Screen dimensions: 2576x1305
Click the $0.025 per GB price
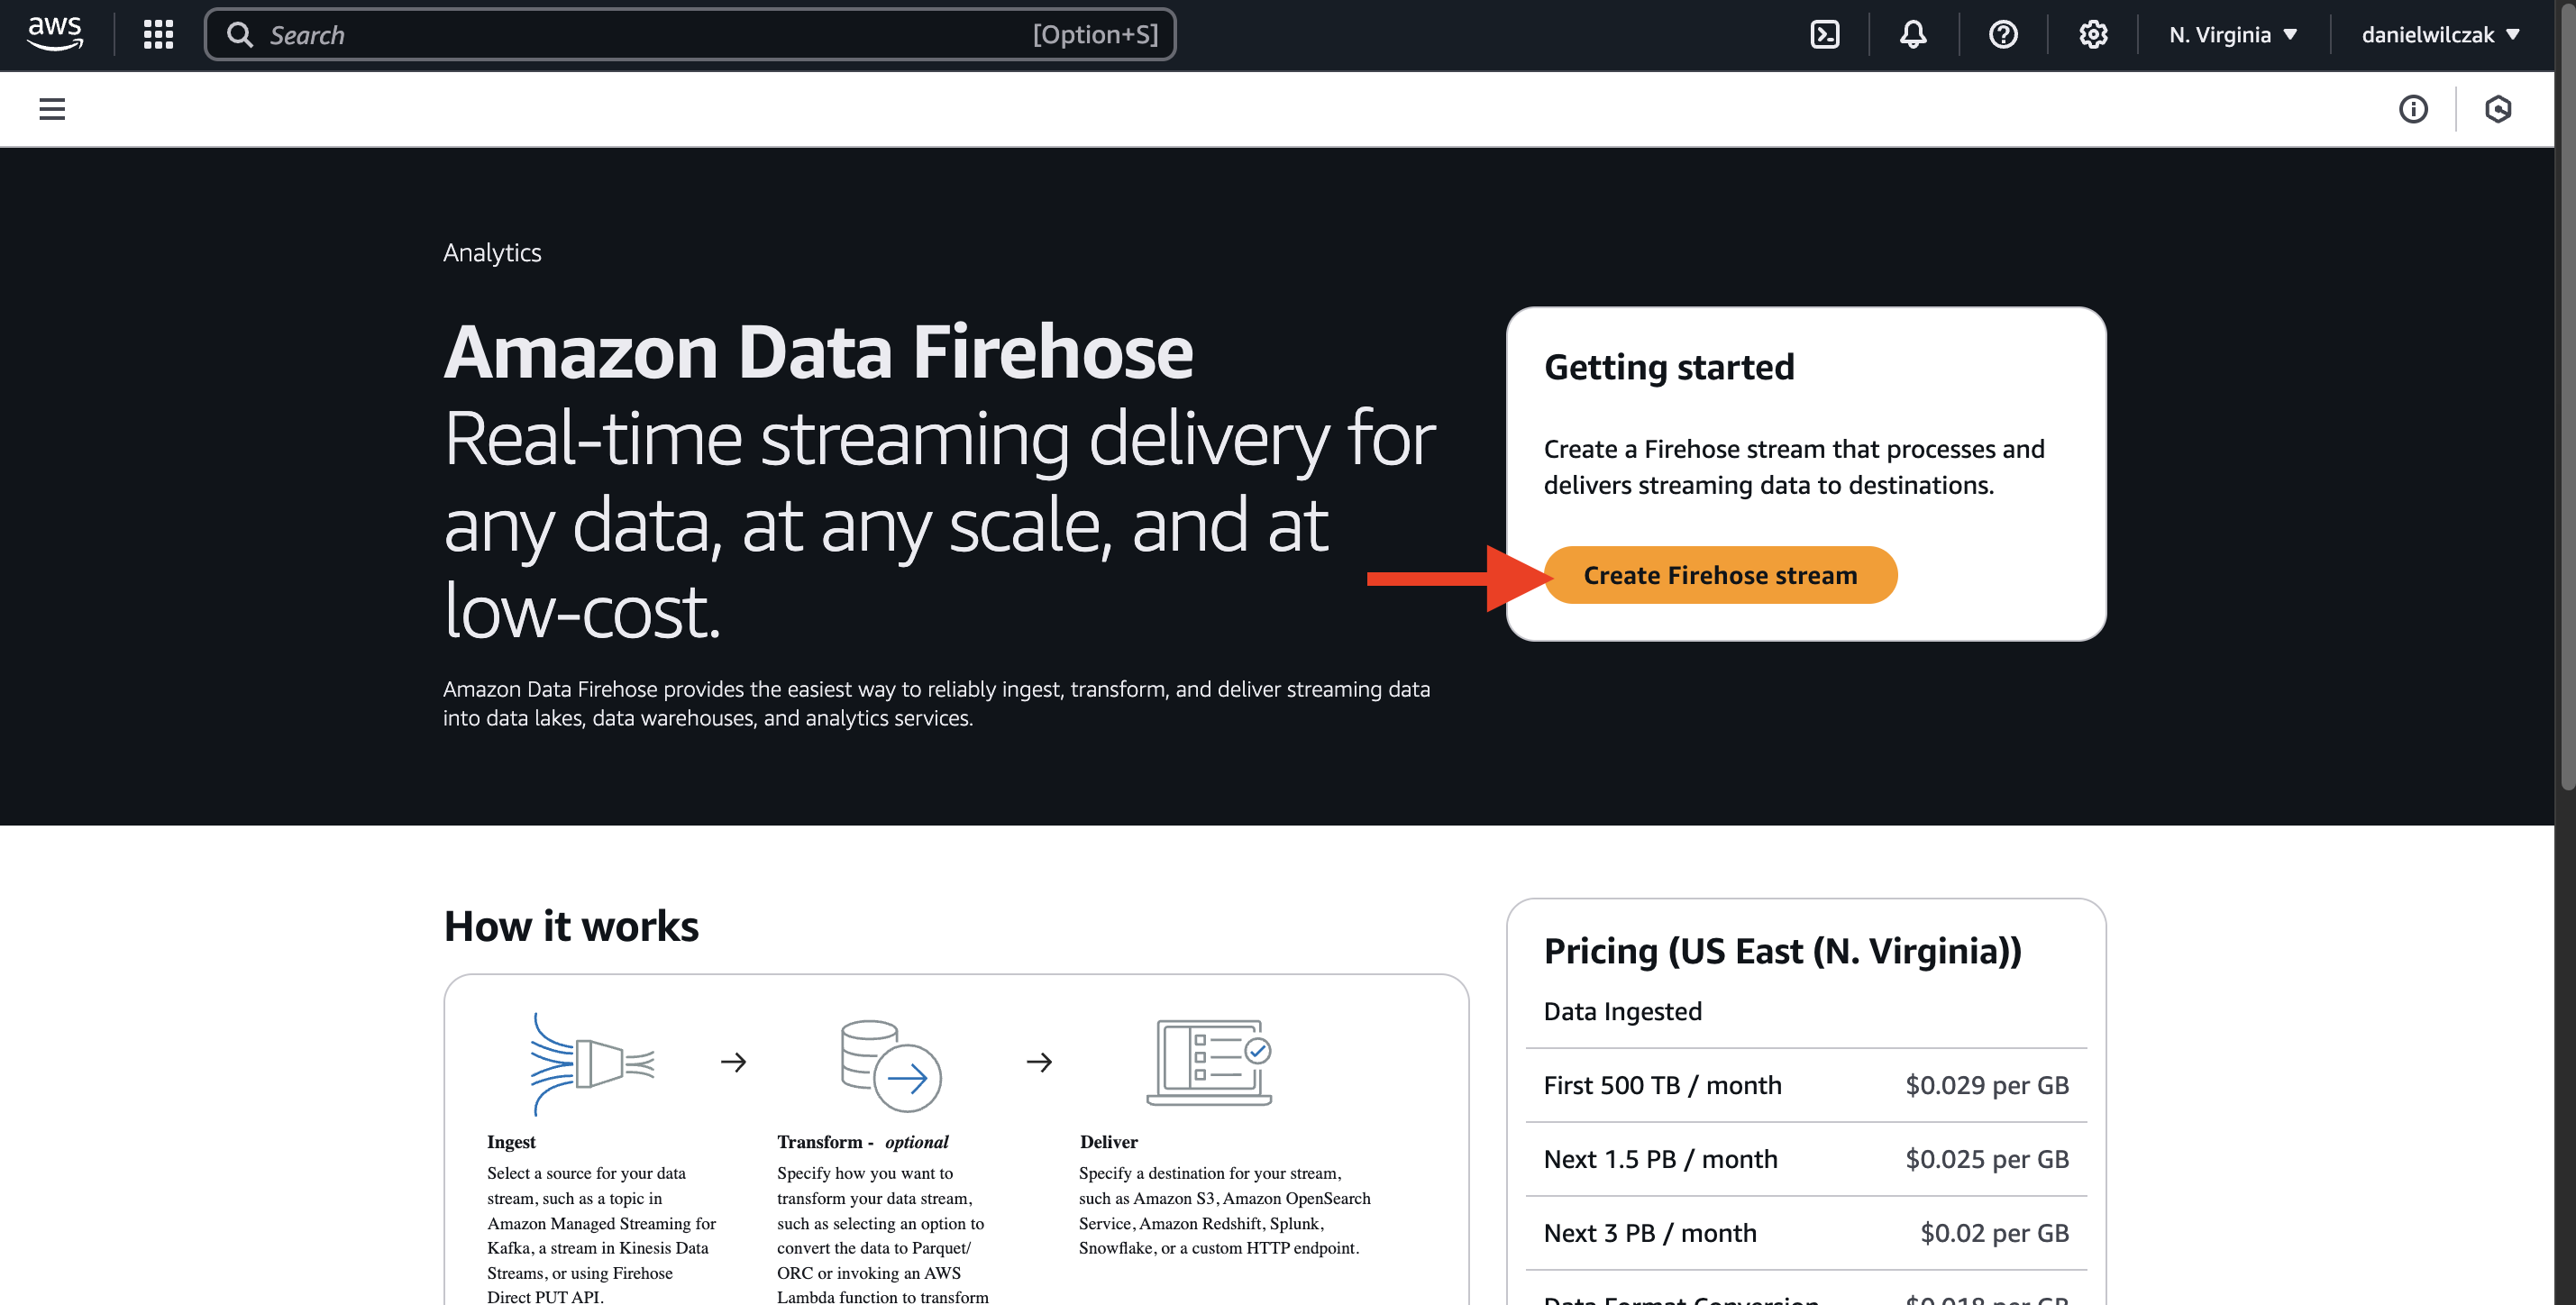(x=1986, y=1159)
